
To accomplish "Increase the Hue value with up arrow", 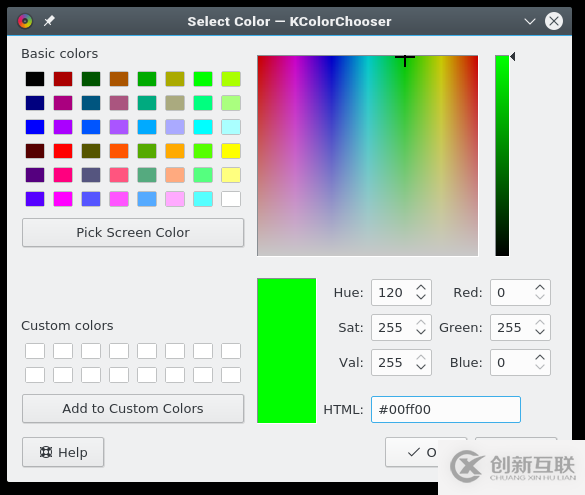I will coord(421,288).
